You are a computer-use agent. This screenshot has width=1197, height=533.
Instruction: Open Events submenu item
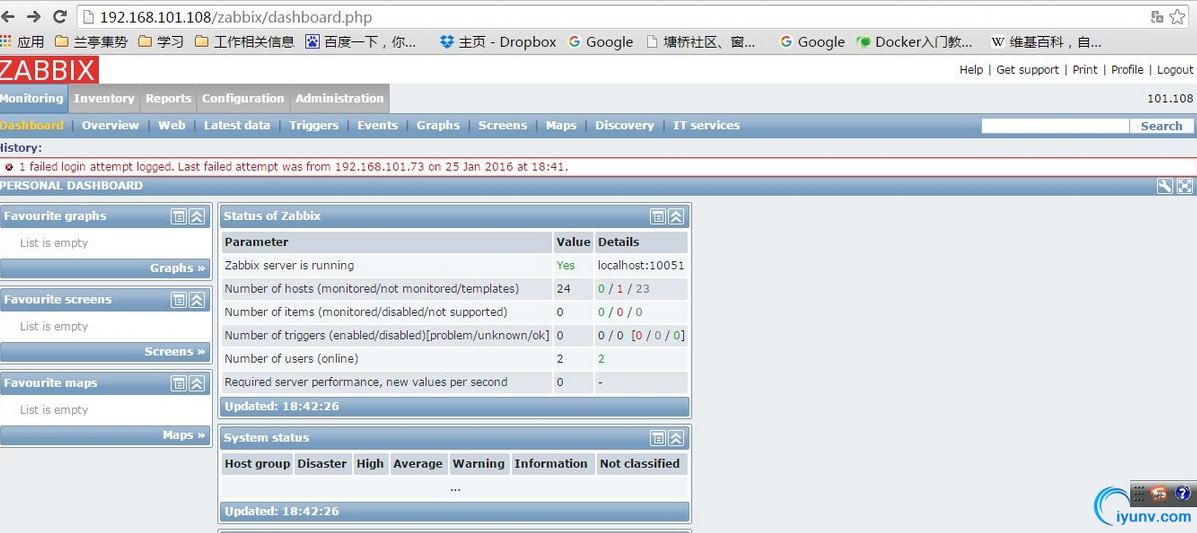[377, 125]
